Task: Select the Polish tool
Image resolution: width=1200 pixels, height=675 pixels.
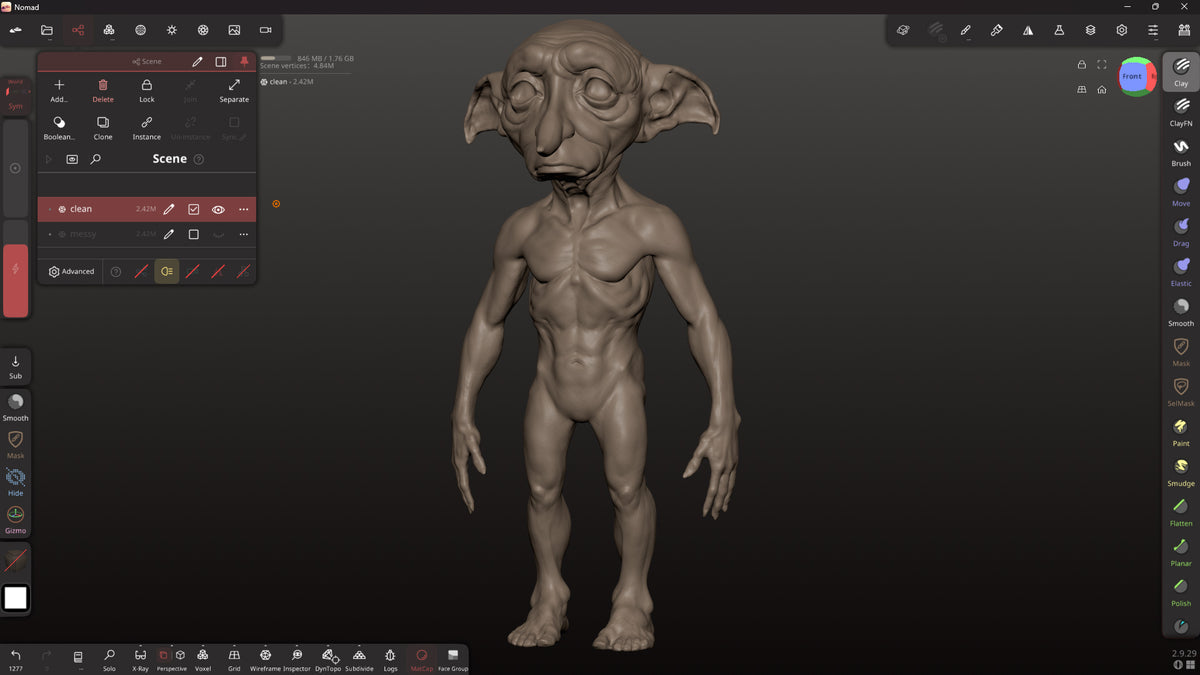Action: coord(1181,592)
